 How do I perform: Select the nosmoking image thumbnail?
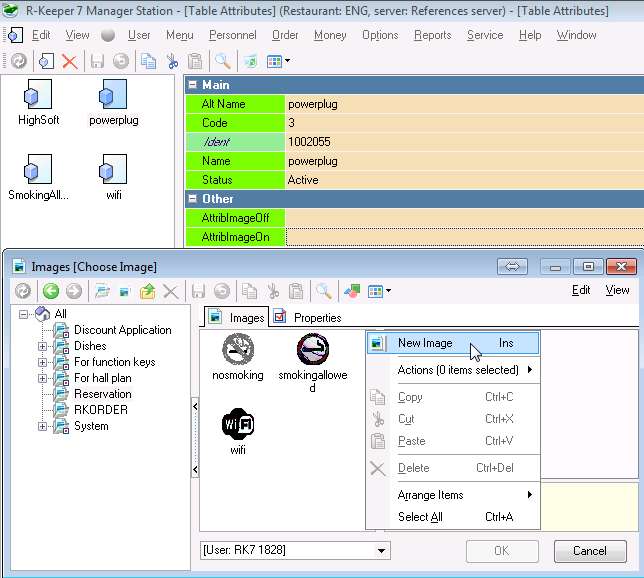click(x=238, y=357)
